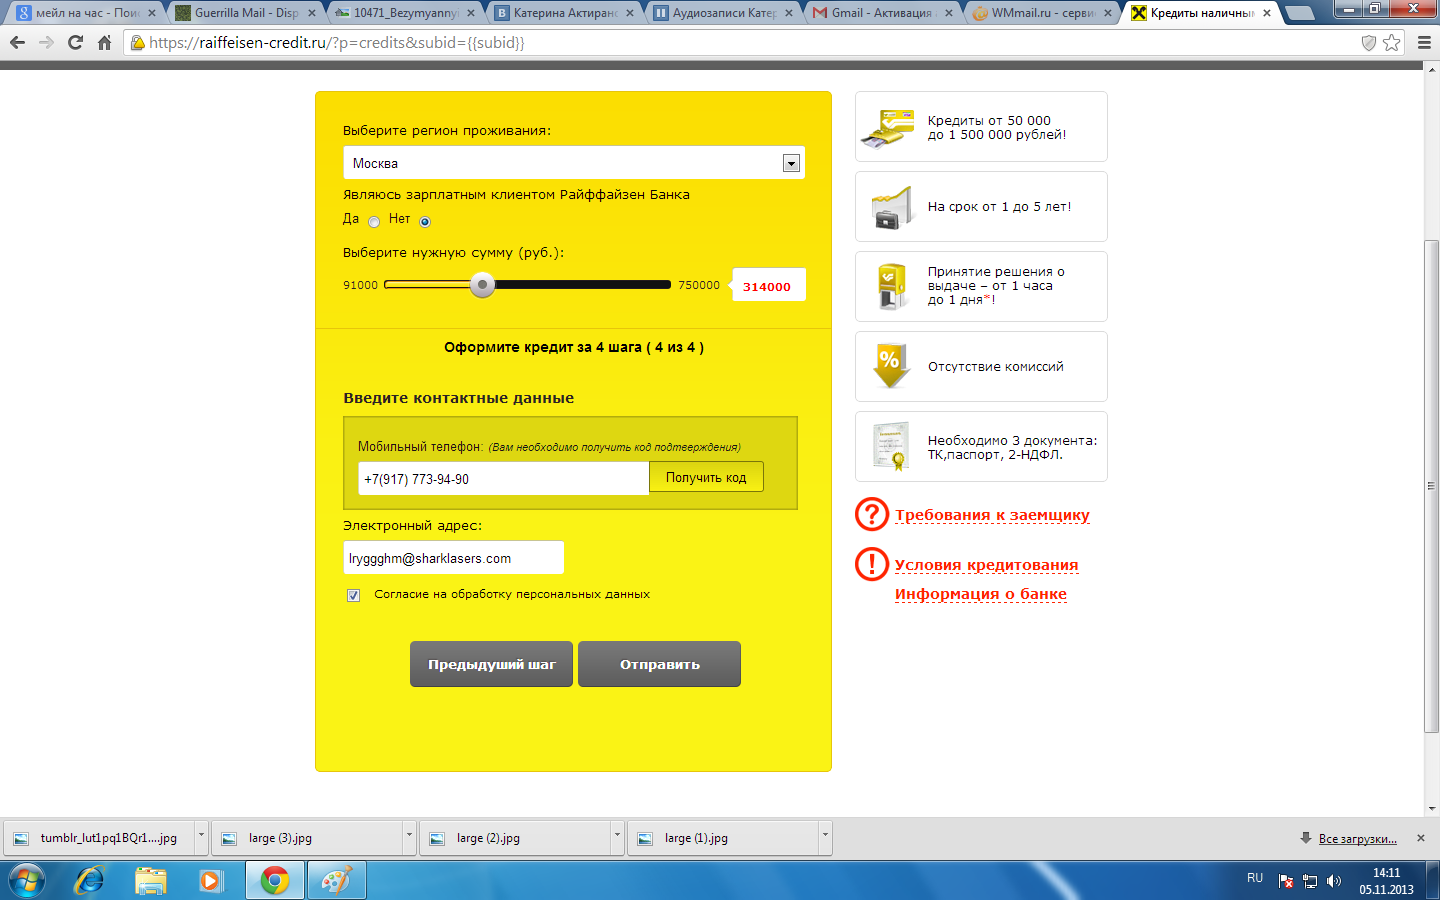
Task: Switch to the Аудиозаписи tab
Action: pos(722,13)
